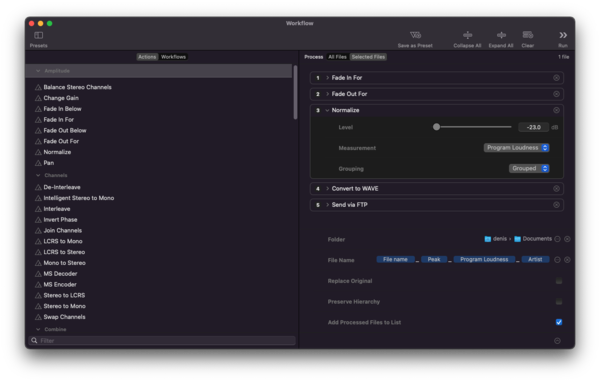Click the blue Documents folder icon
Image resolution: width=600 pixels, height=382 pixels.
click(517, 239)
